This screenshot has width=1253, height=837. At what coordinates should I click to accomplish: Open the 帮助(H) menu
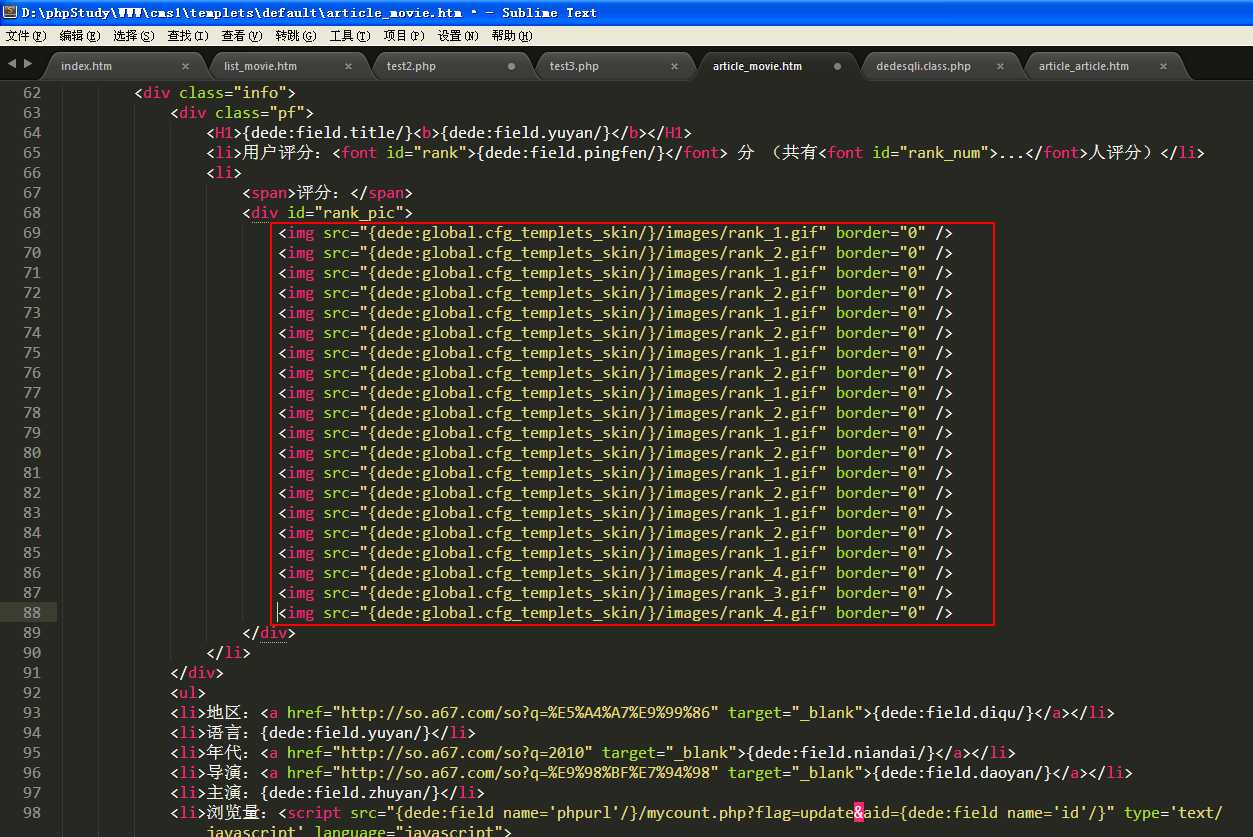click(511, 35)
